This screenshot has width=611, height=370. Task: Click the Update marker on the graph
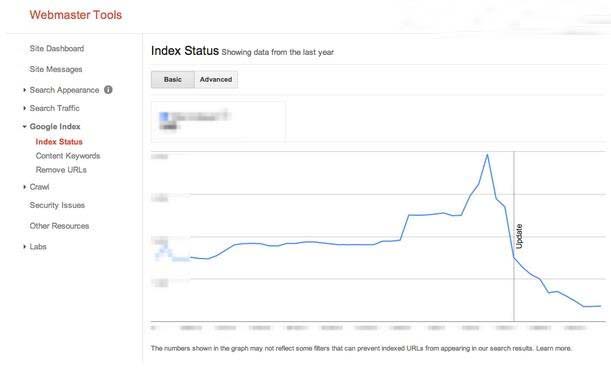tap(519, 236)
